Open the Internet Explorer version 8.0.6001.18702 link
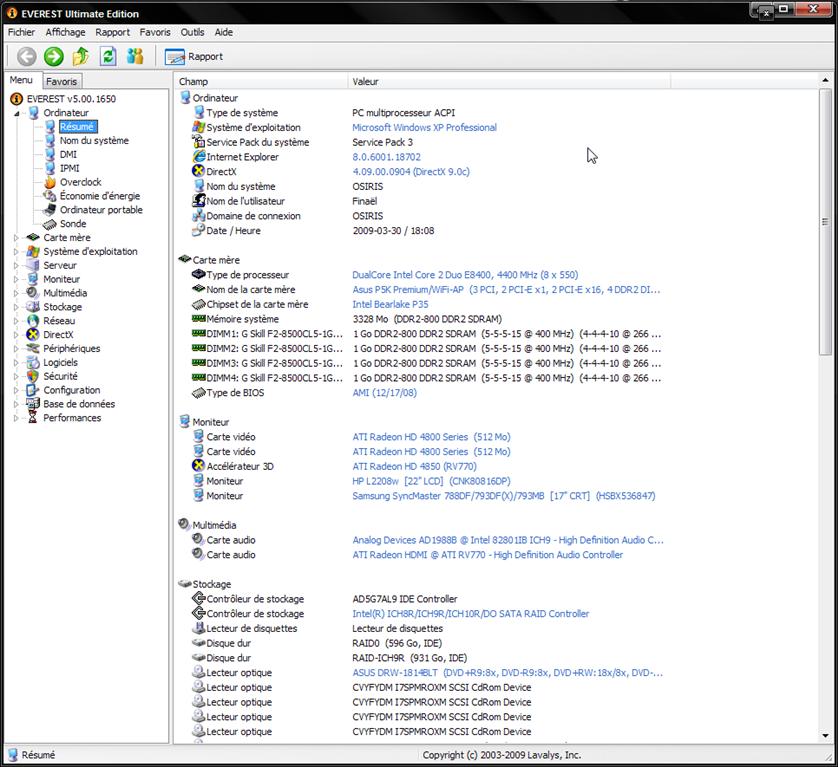This screenshot has height=767, width=838. point(386,157)
